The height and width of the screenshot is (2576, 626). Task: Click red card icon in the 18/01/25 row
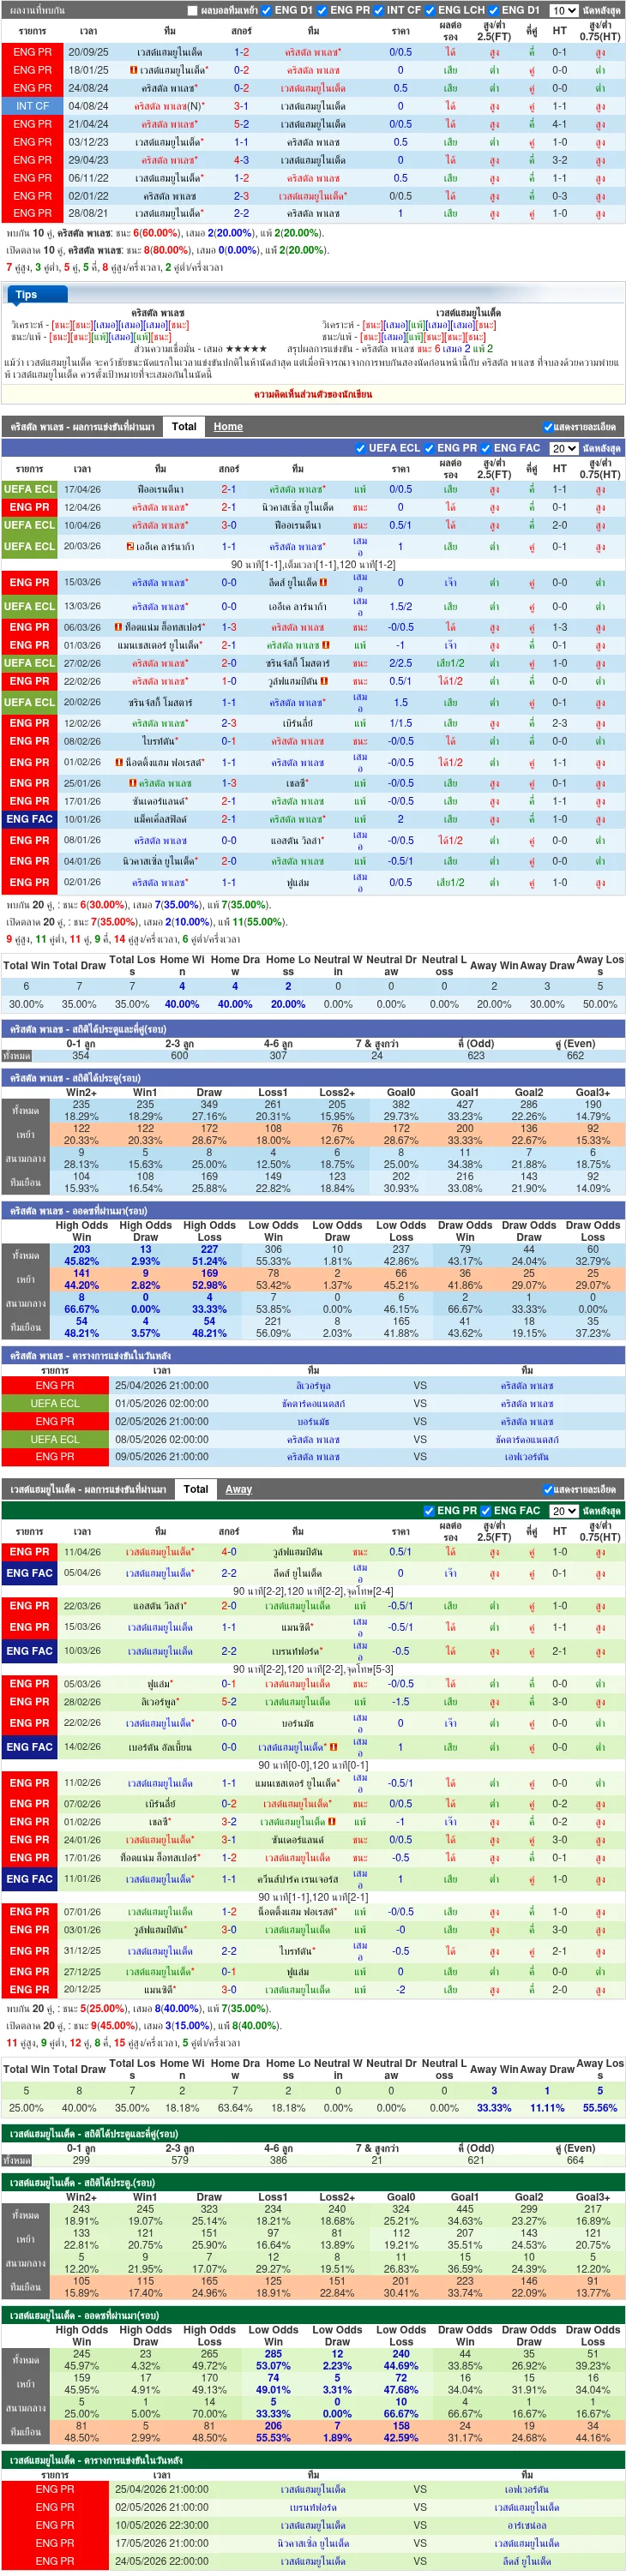(x=133, y=70)
